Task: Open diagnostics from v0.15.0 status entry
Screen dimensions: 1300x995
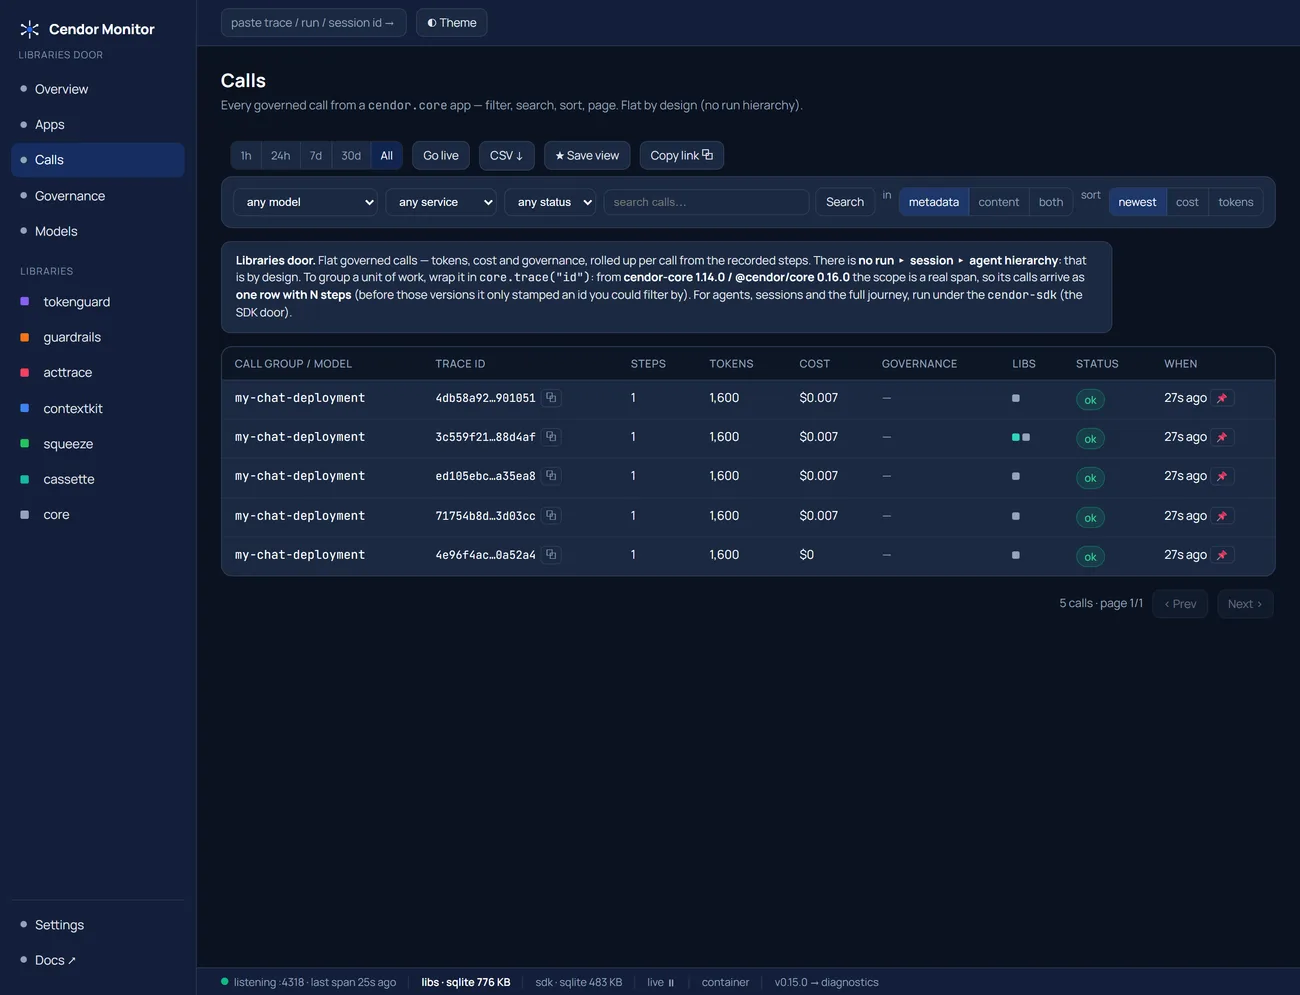Action: point(827,982)
